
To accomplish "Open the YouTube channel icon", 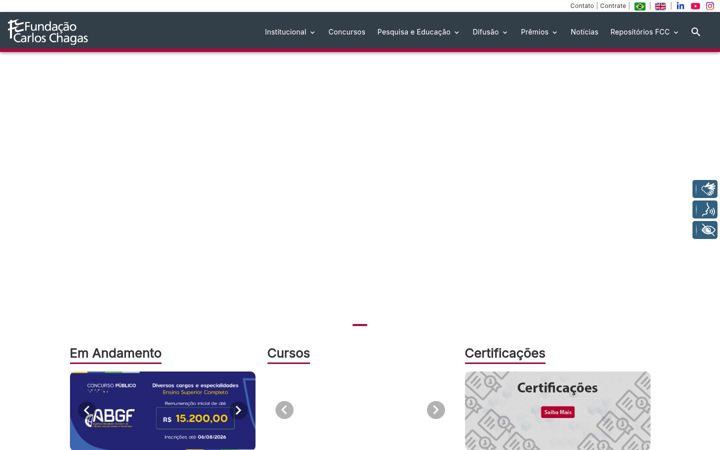I will (x=695, y=6).
